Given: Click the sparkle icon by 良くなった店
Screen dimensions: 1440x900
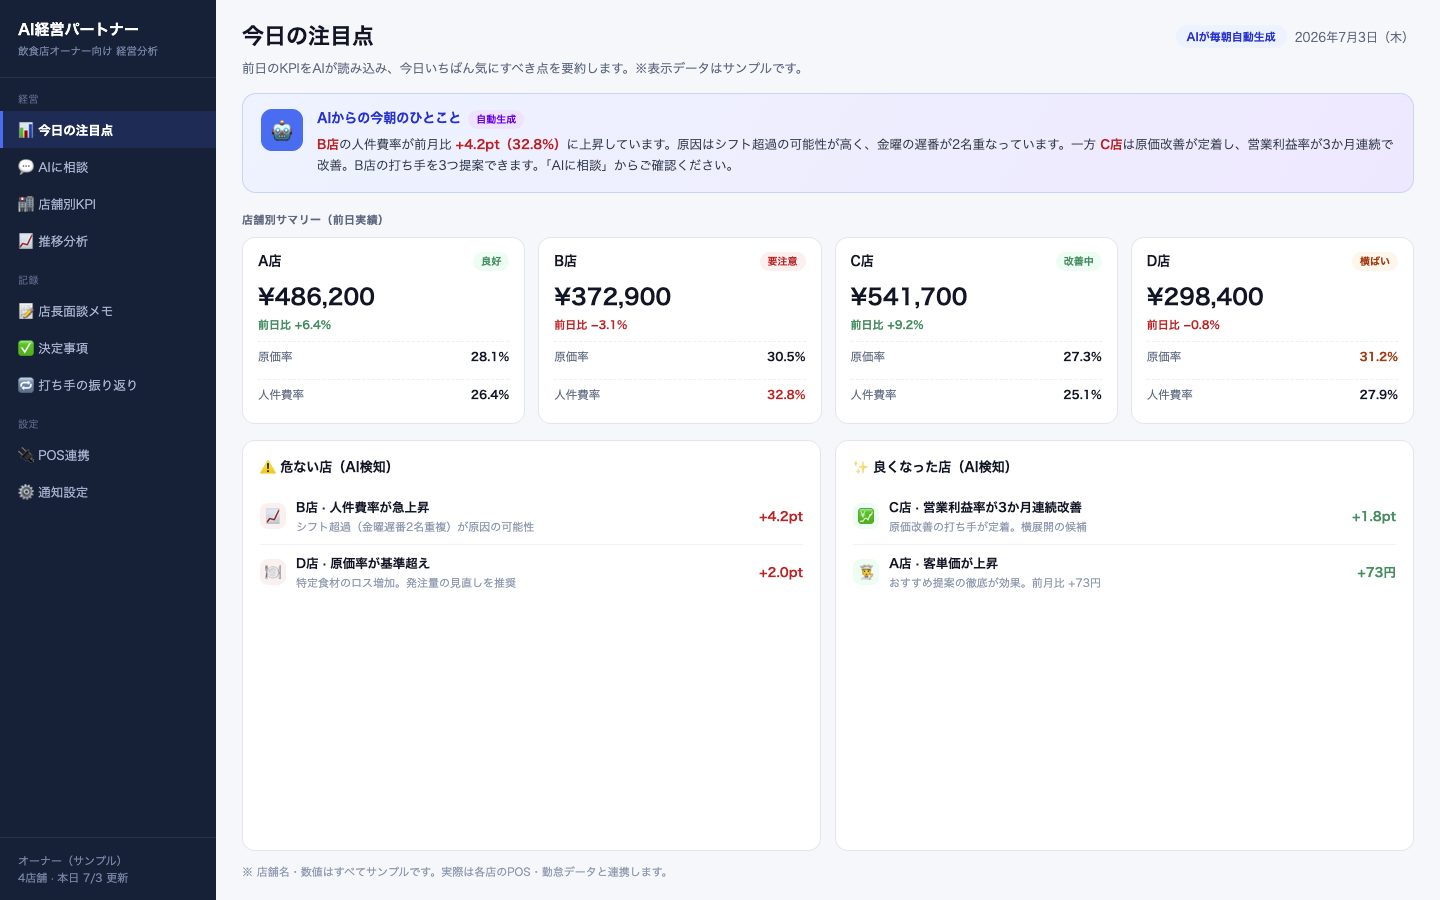Looking at the screenshot, I should pos(860,467).
